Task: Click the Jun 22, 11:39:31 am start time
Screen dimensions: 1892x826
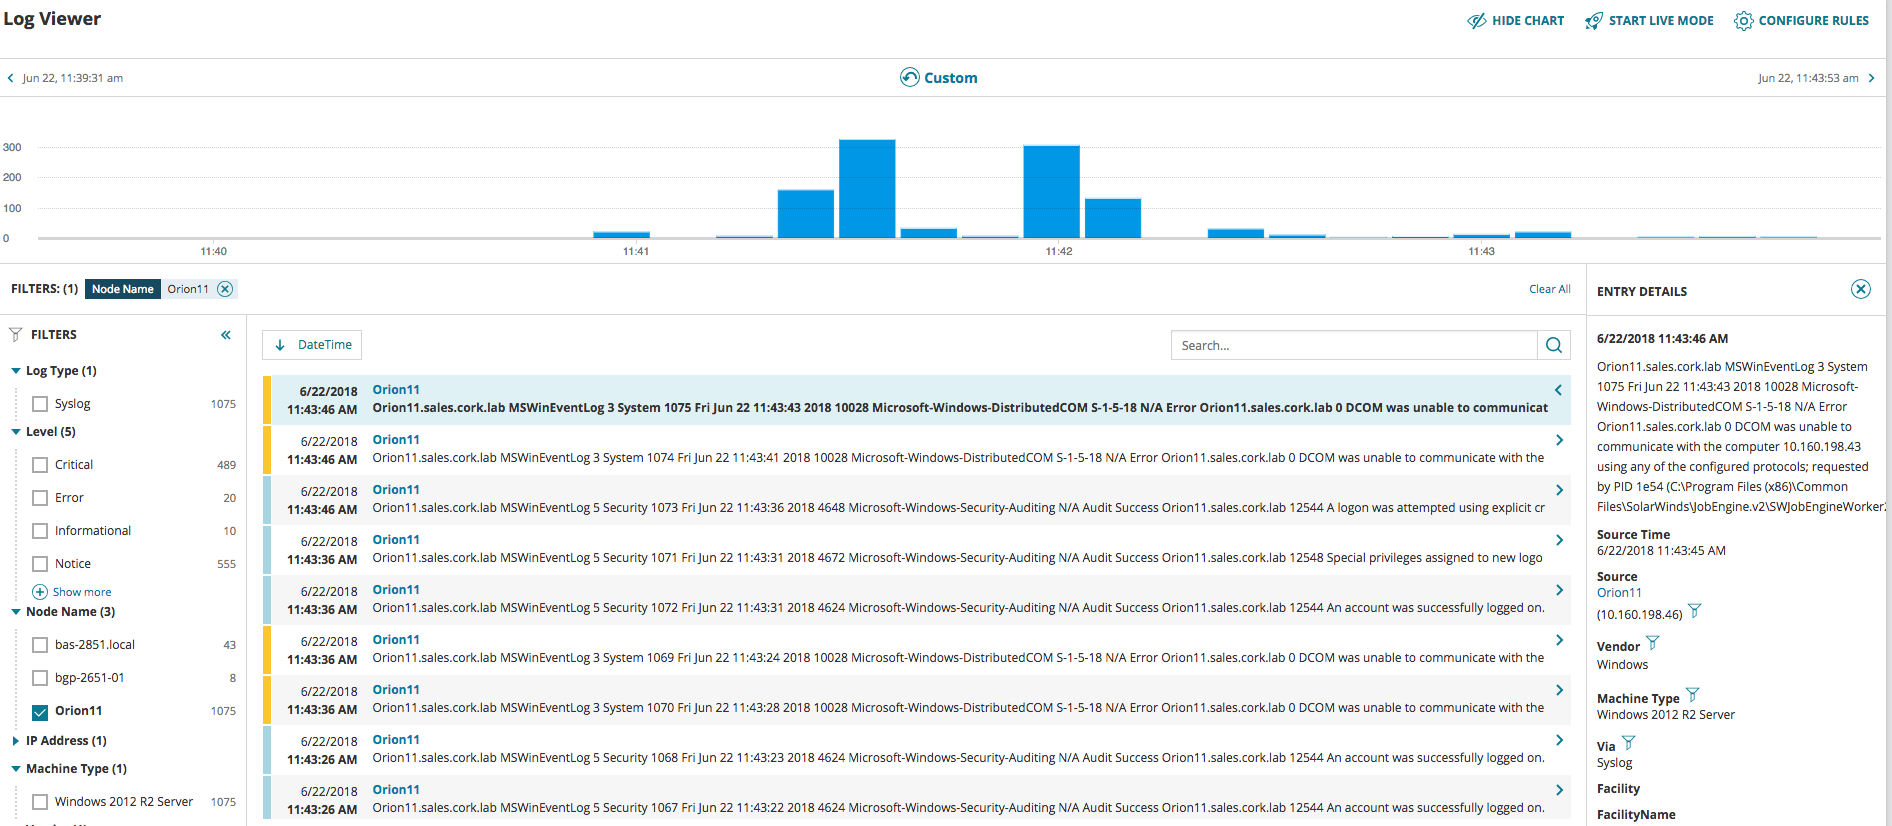Action: coord(73,78)
